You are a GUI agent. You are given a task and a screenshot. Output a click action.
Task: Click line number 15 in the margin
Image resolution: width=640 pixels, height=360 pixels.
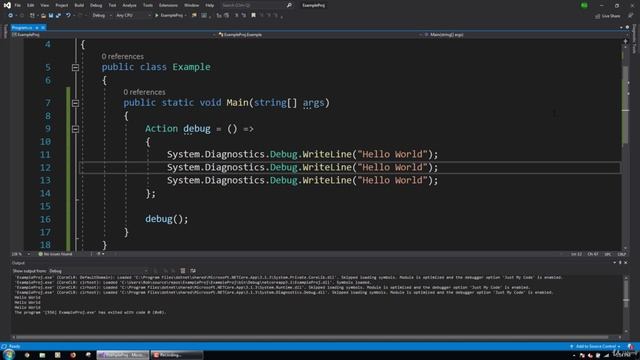(x=45, y=206)
